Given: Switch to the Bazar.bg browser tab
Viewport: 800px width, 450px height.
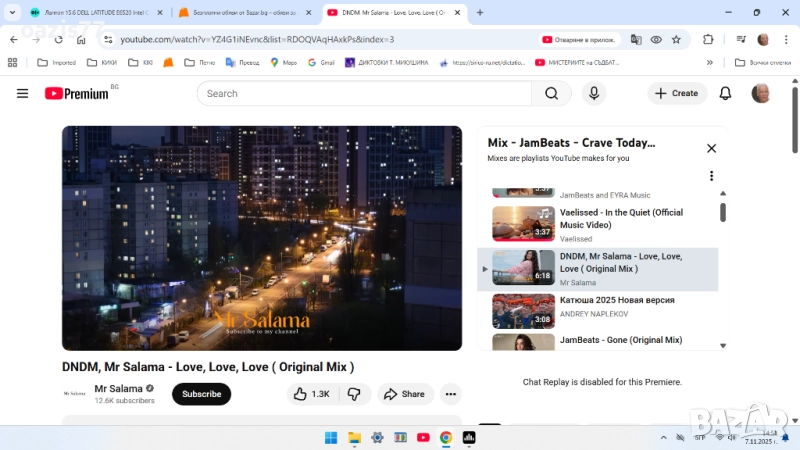Looking at the screenshot, I should point(245,12).
